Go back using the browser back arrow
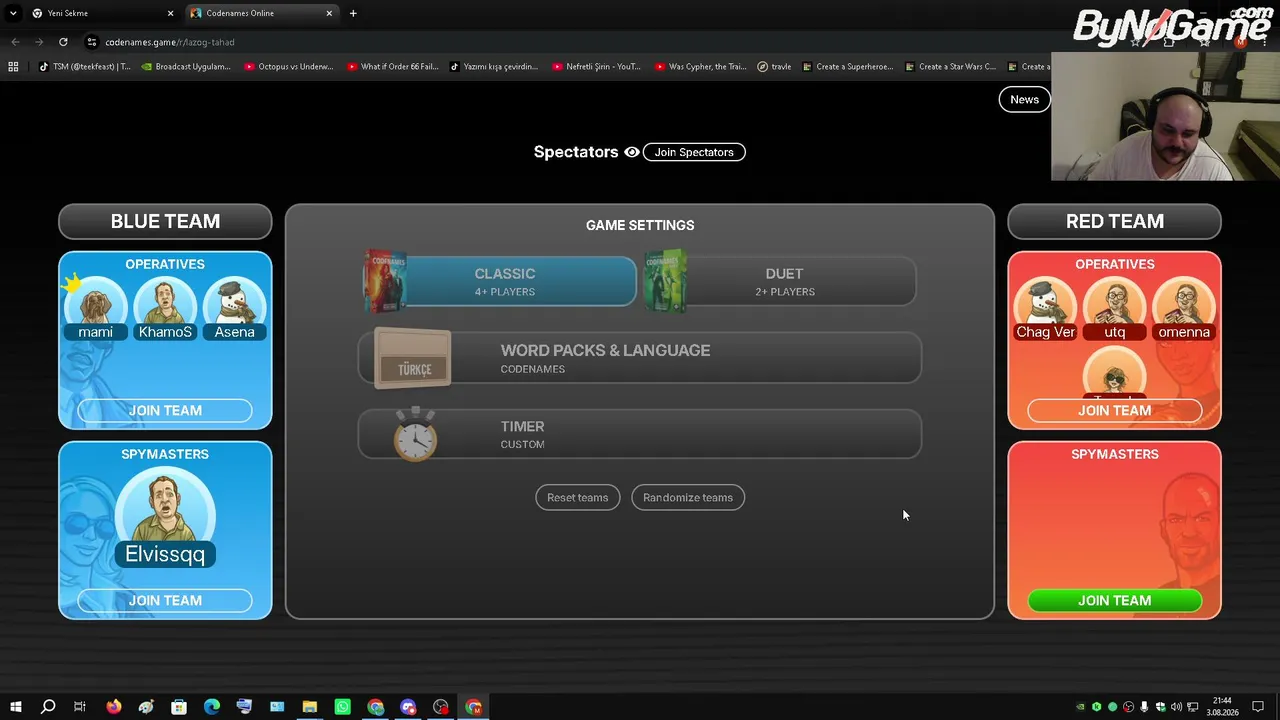Screen dimensions: 1280x720 15,42
